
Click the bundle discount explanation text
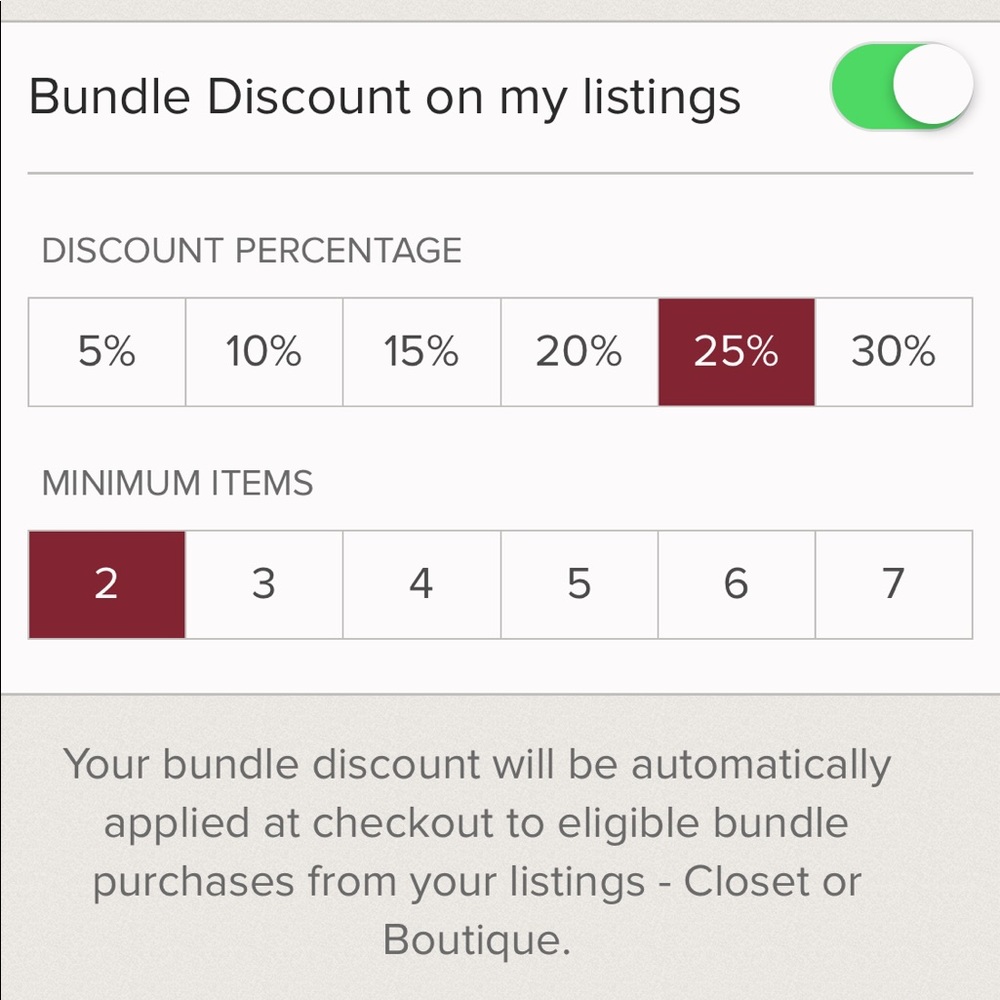coord(478,852)
